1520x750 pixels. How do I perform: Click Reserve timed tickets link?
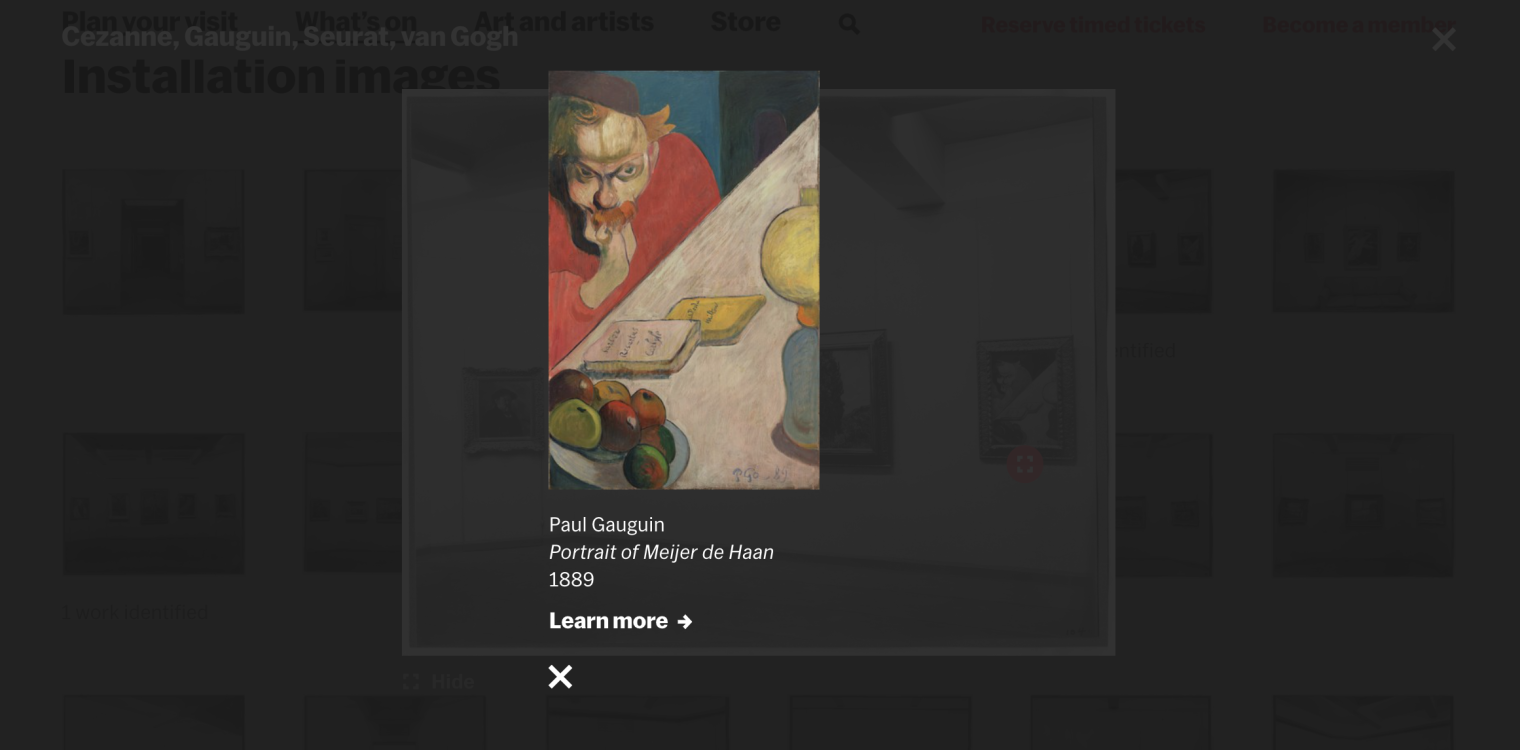click(1093, 24)
